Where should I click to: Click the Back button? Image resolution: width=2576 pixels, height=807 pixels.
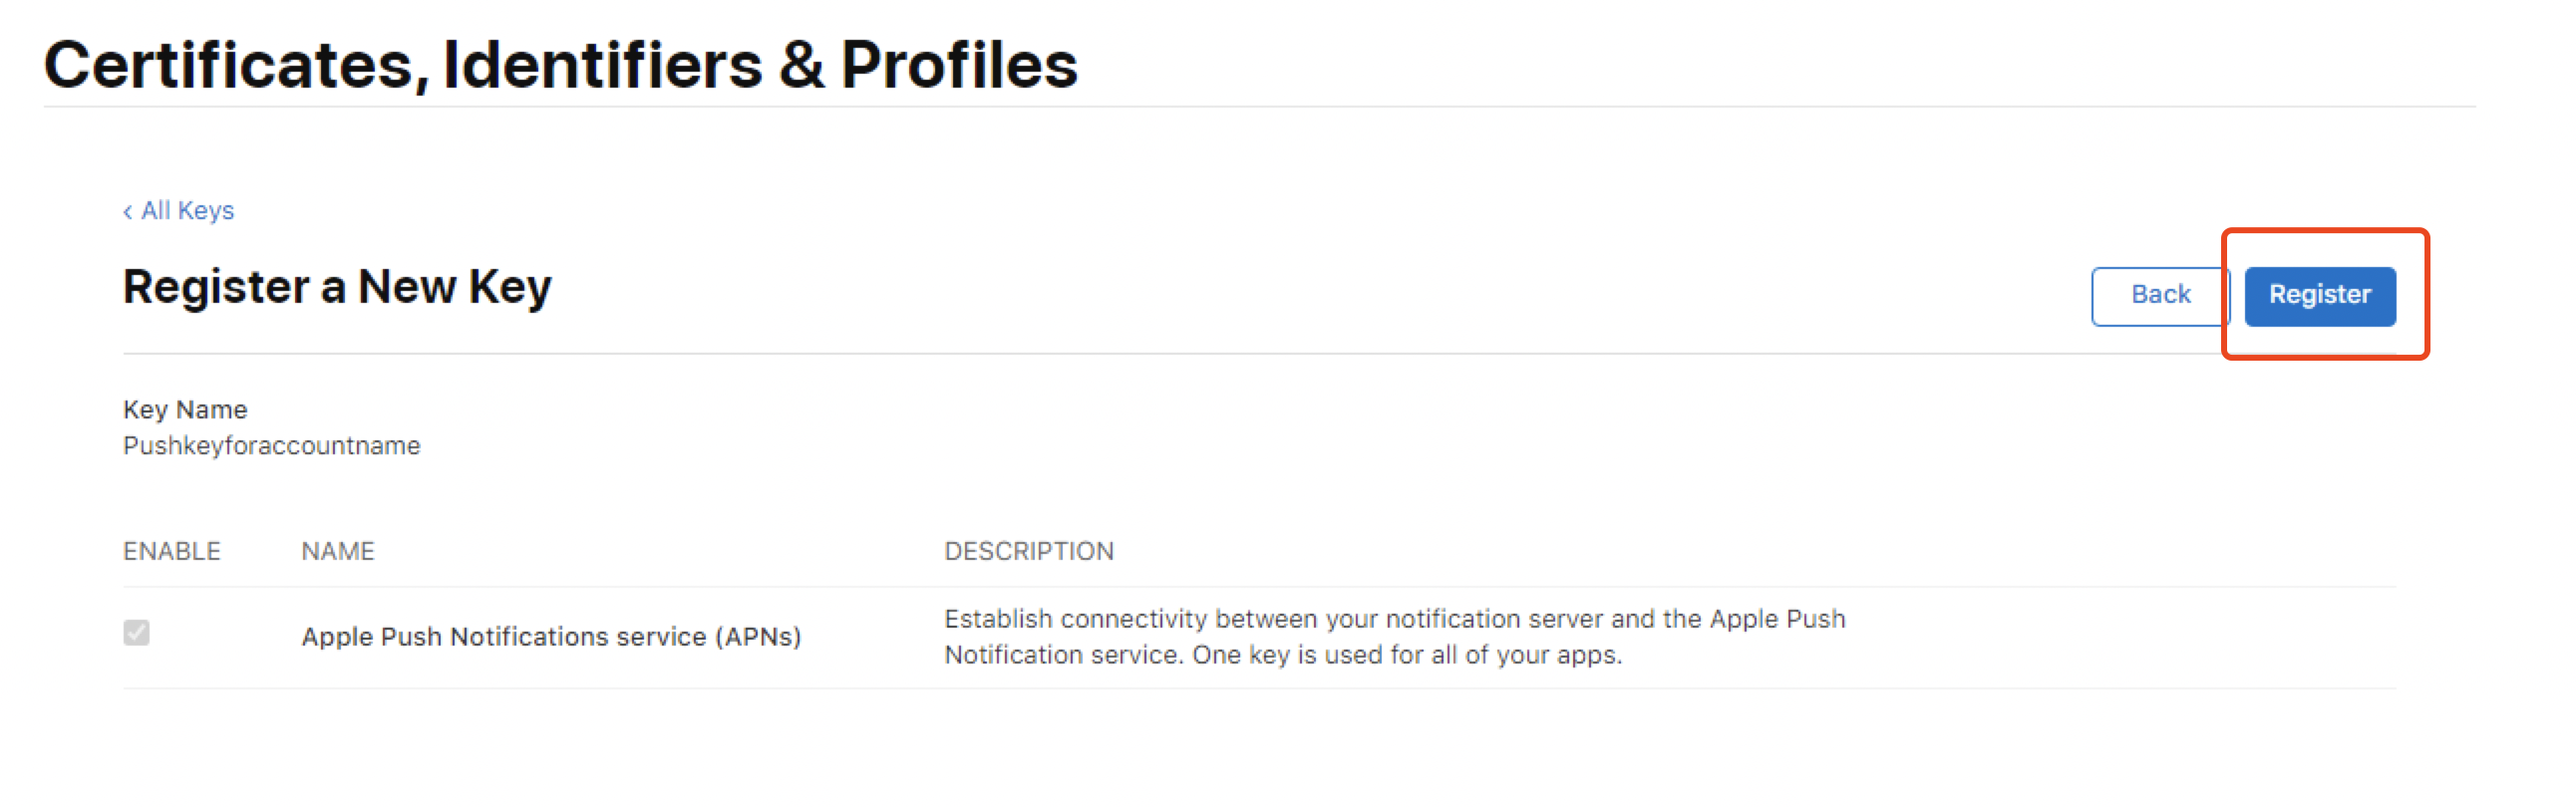pos(2160,295)
